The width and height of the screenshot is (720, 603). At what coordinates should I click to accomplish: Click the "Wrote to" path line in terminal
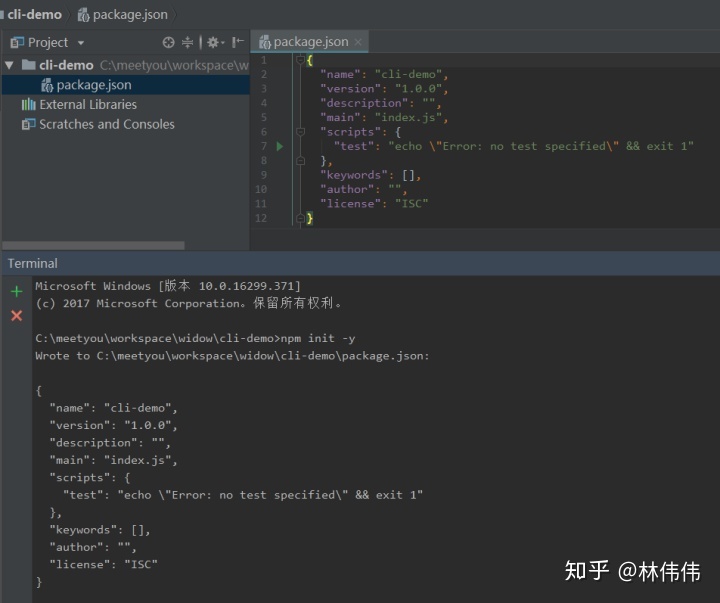pos(232,356)
